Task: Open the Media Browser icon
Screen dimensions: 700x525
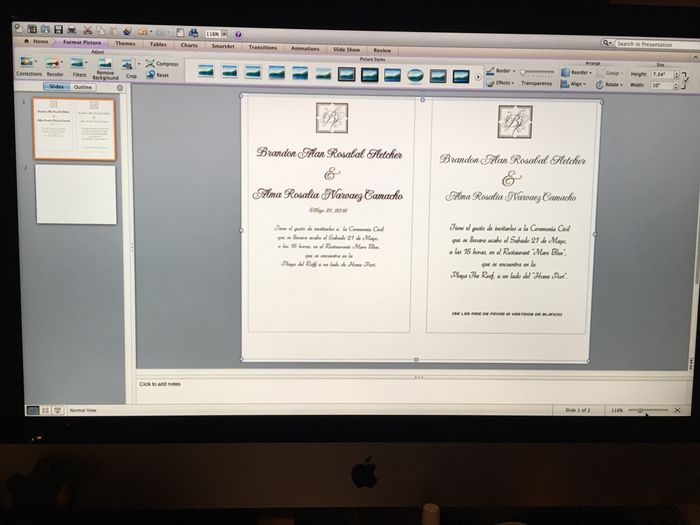Action: tap(193, 33)
